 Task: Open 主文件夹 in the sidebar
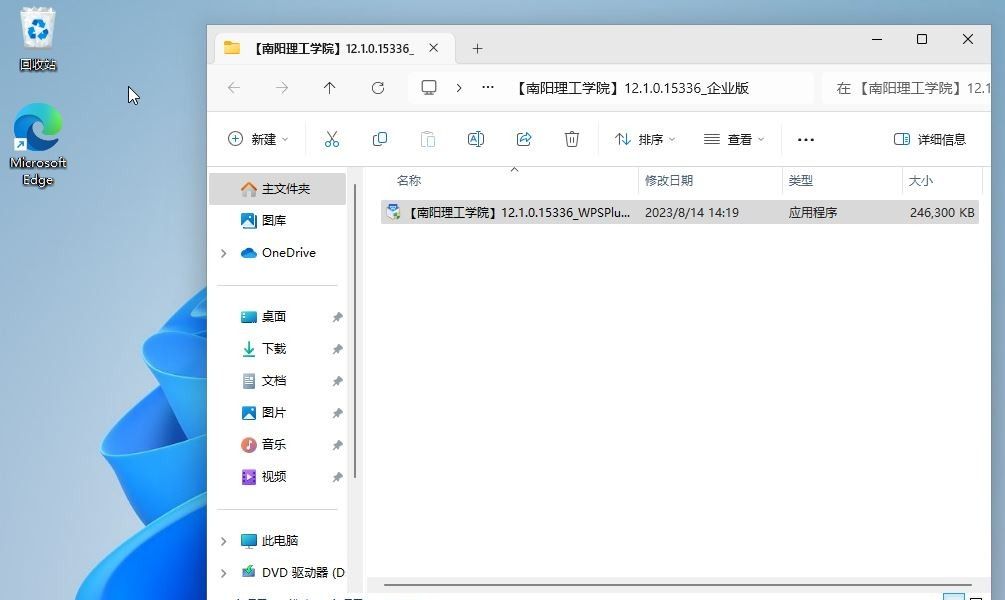click(x=278, y=188)
